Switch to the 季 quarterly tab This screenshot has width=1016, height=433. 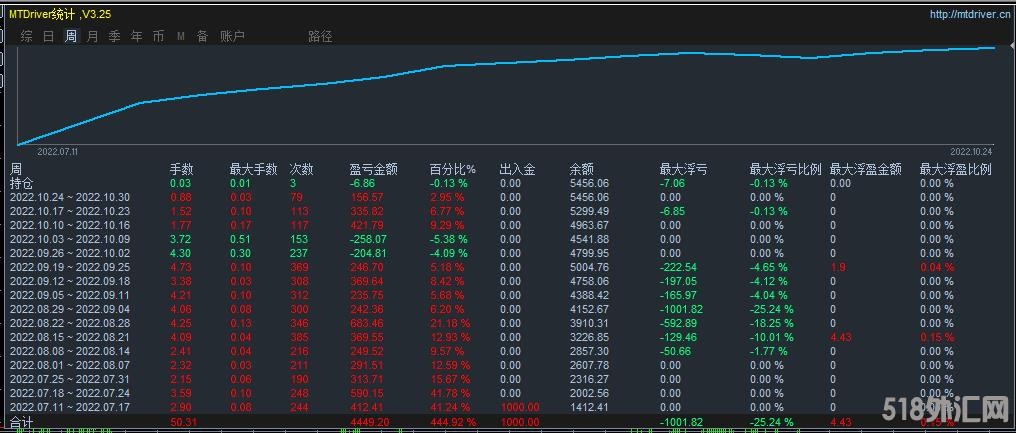coord(114,36)
